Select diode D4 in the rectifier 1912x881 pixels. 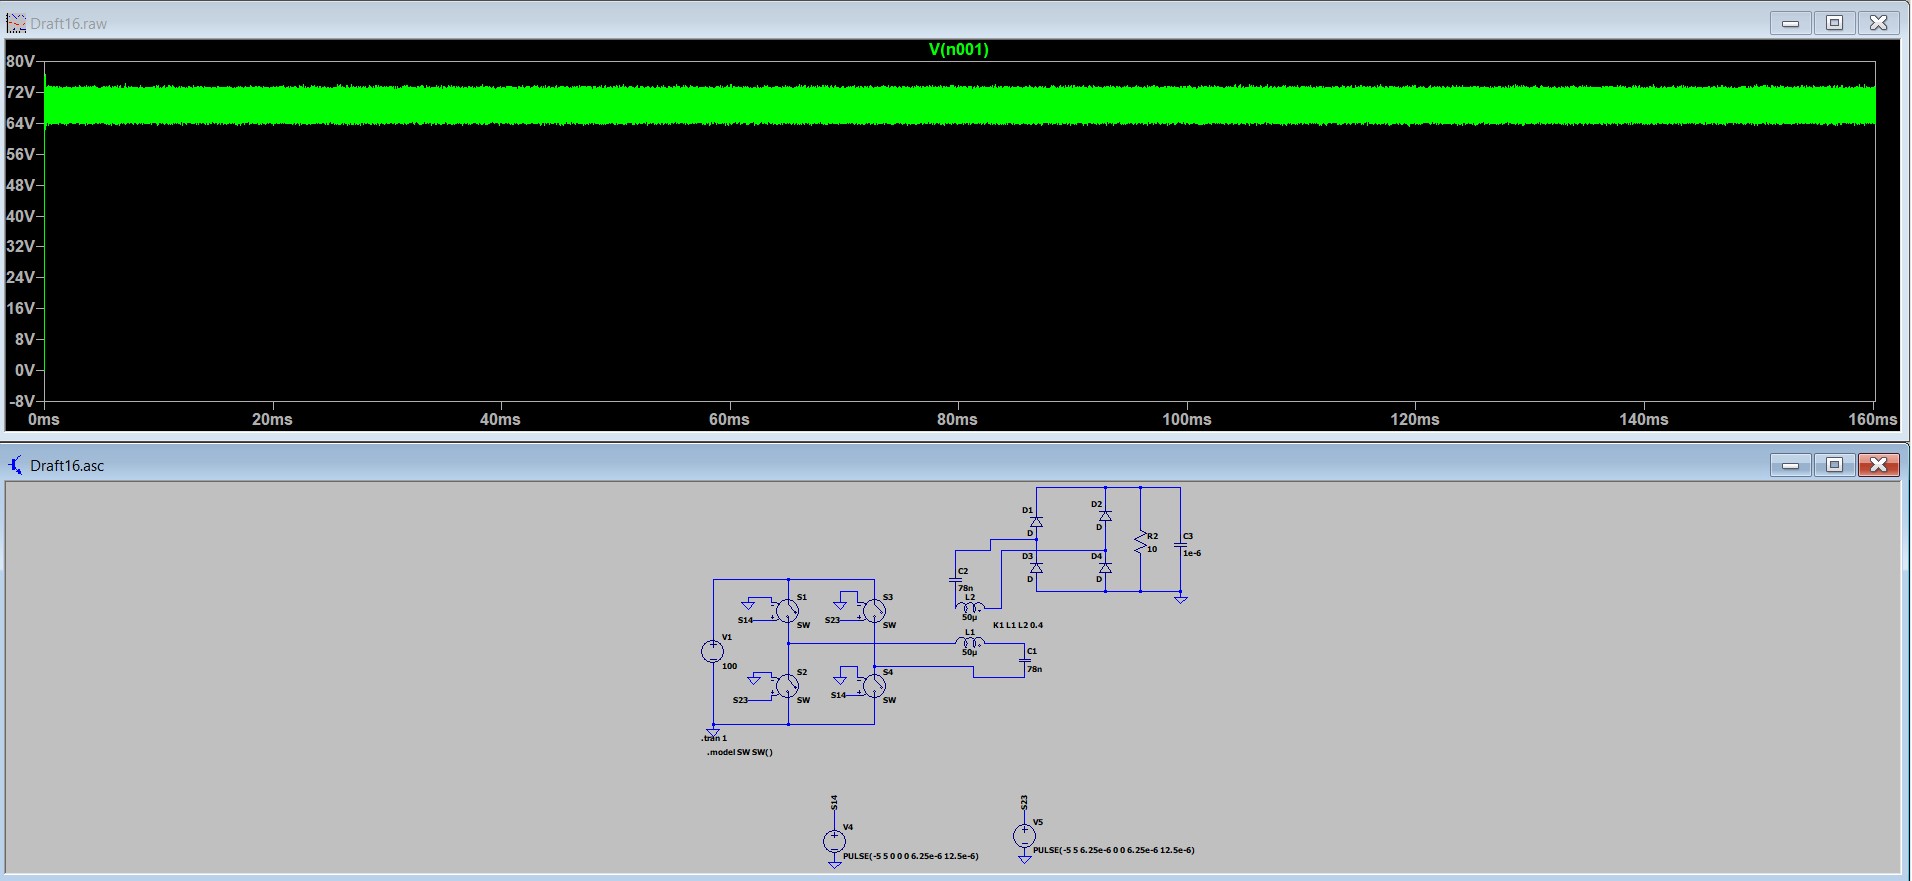click(1105, 567)
